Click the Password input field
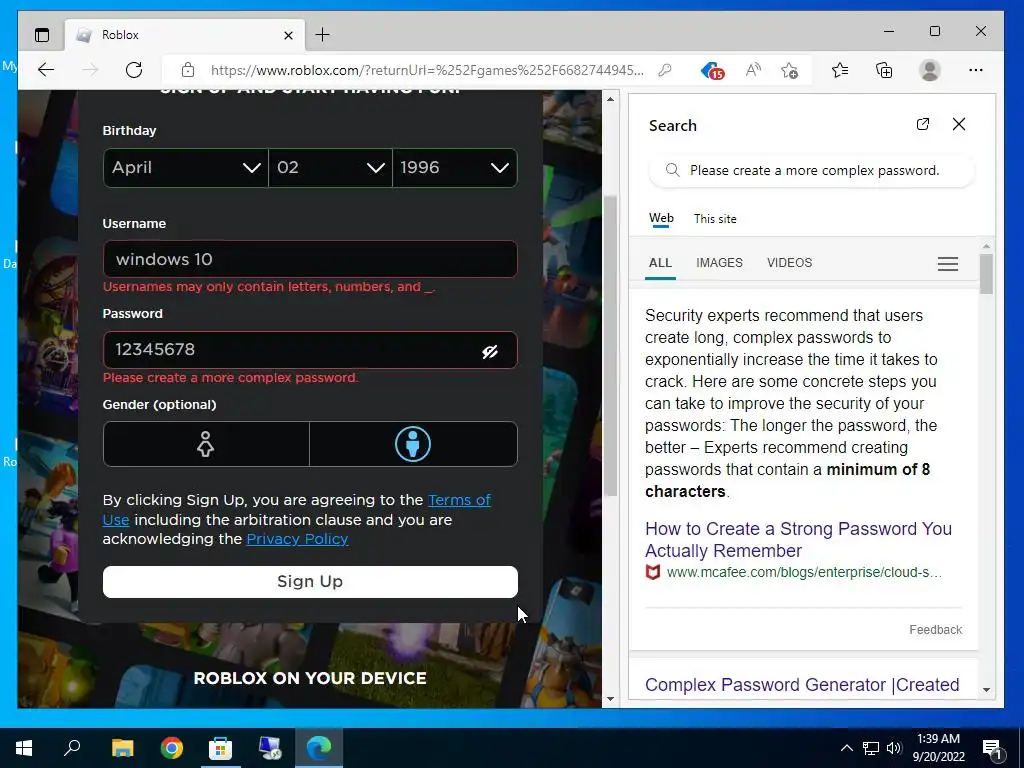The width and height of the screenshot is (1024, 768). point(310,350)
